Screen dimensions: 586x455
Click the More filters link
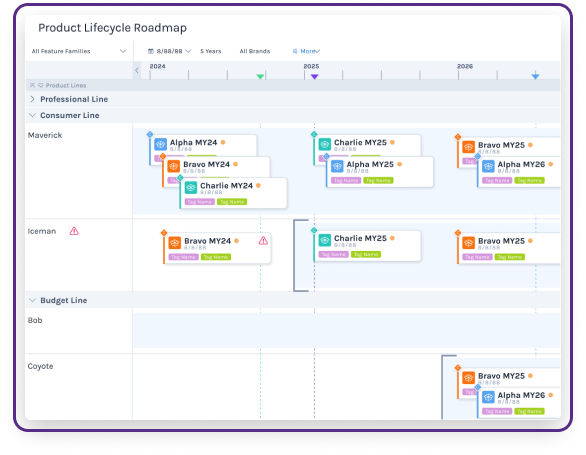coord(306,51)
